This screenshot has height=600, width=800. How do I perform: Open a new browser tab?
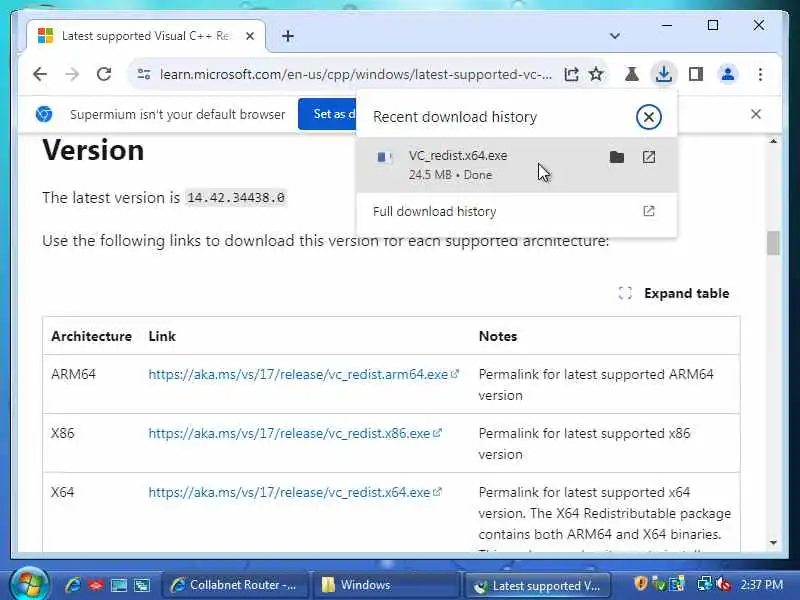(x=288, y=36)
